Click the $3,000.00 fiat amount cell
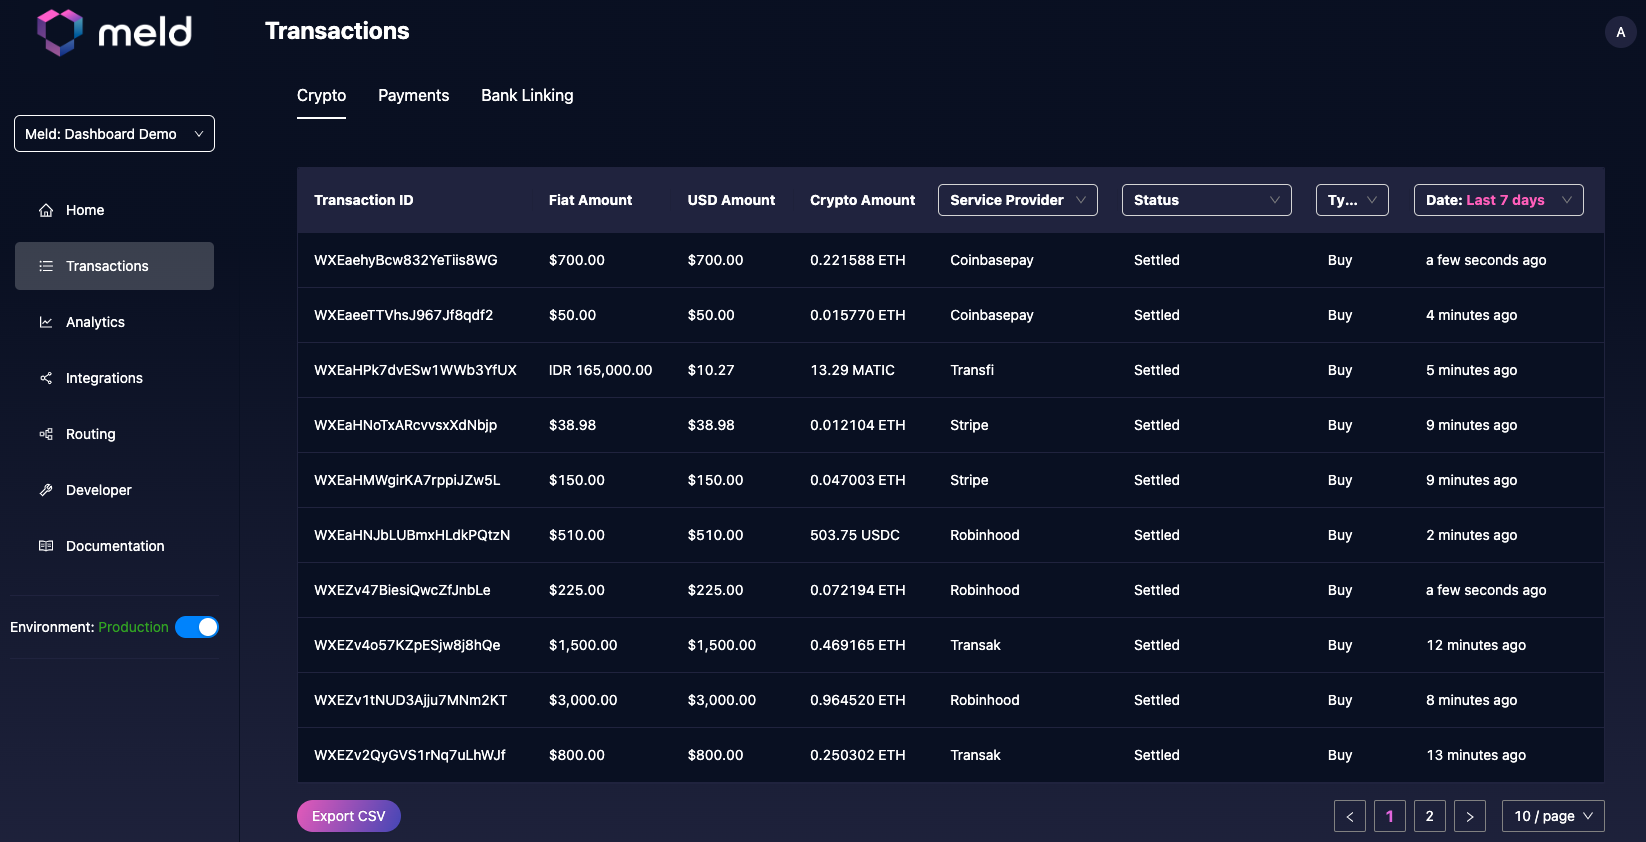 tap(583, 700)
